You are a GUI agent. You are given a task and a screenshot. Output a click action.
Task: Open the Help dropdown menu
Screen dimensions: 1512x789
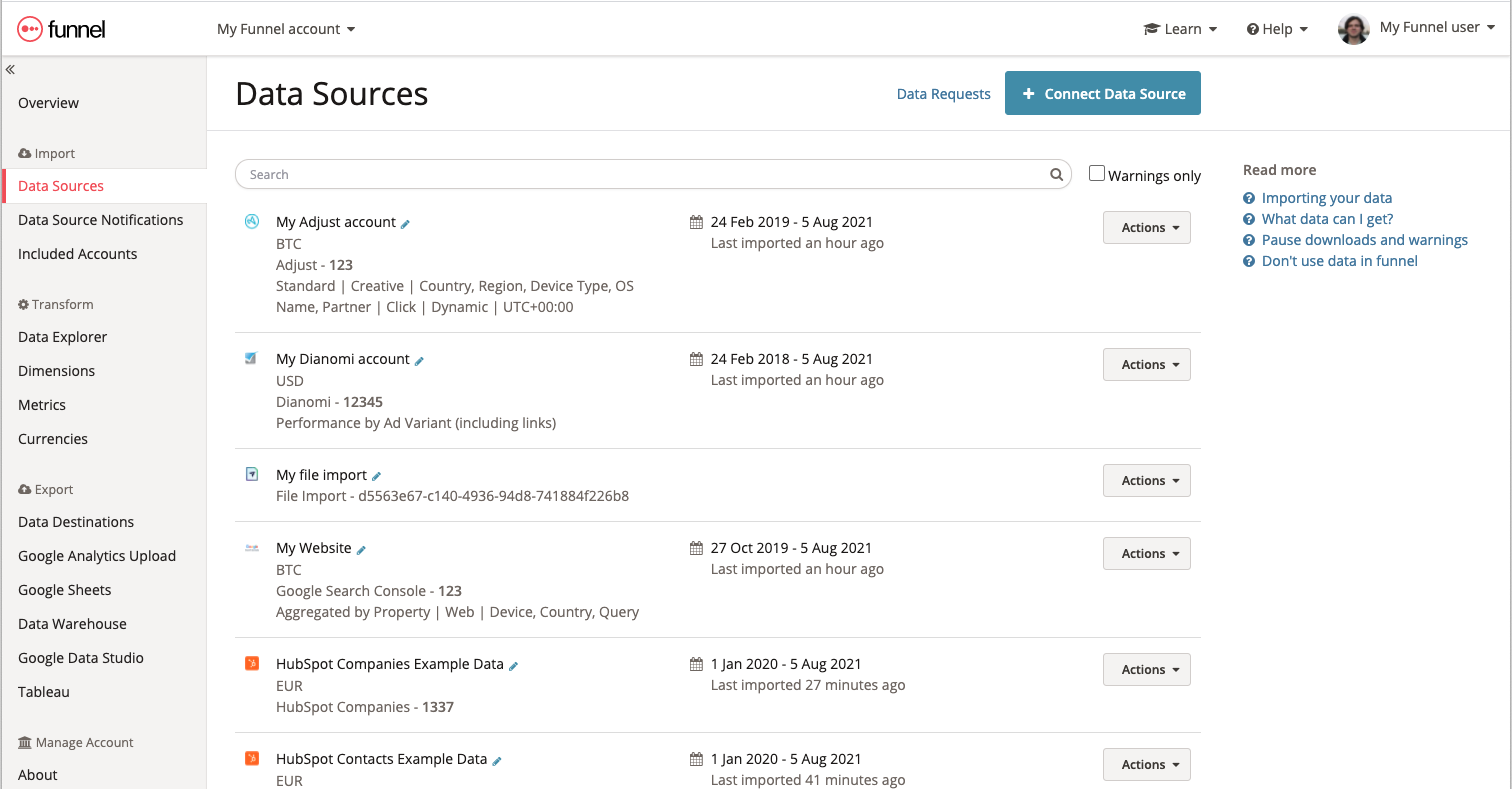(x=1277, y=29)
